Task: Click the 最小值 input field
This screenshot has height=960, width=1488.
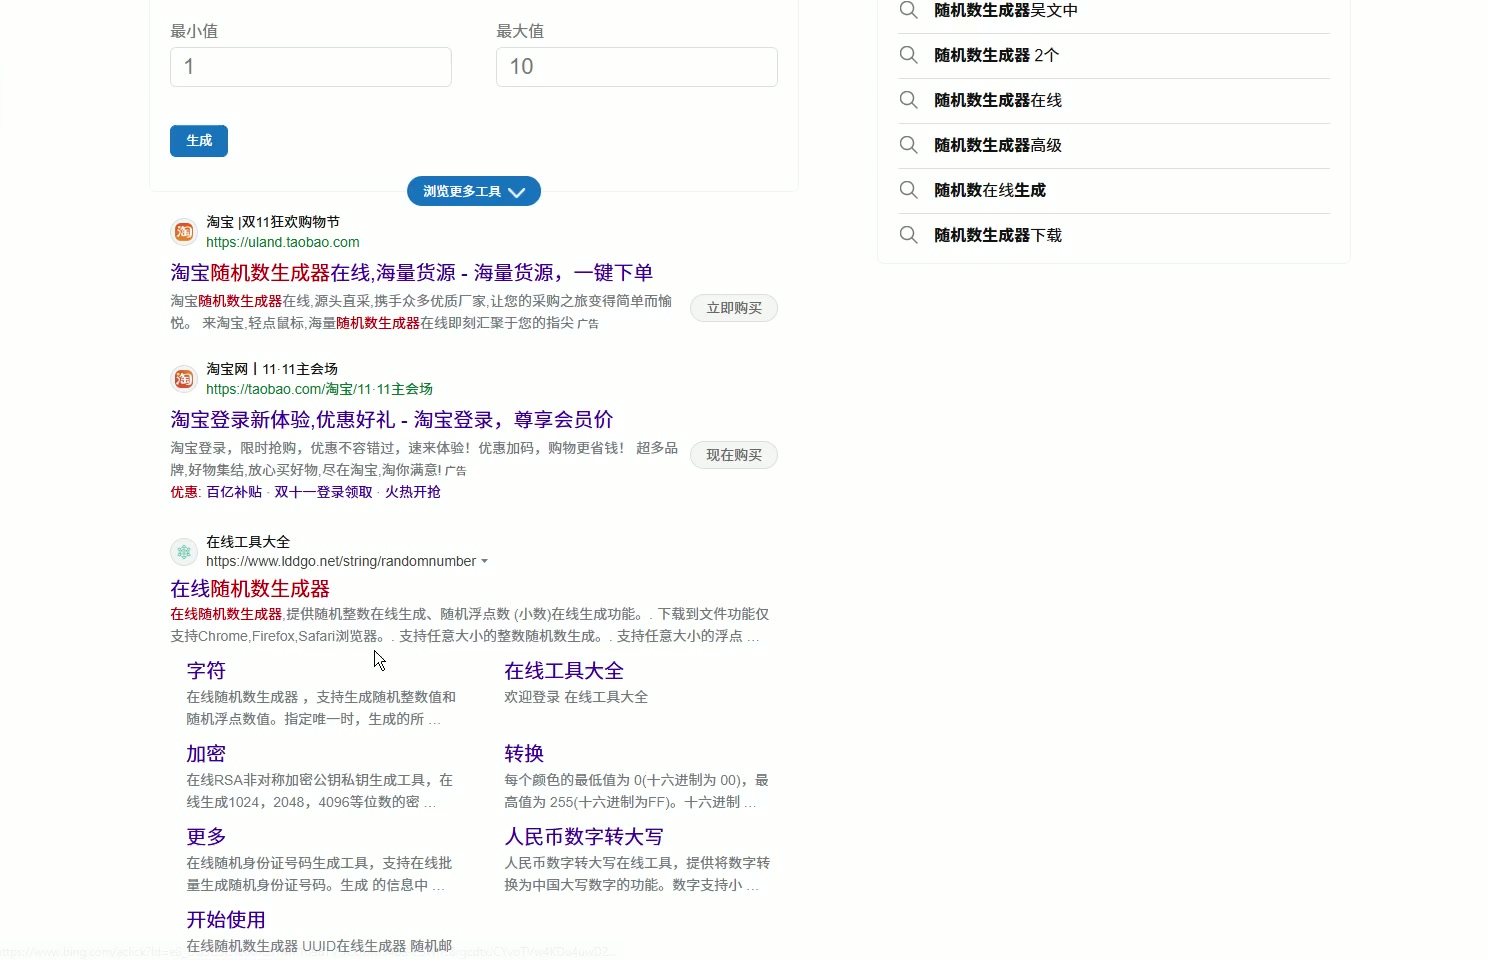Action: [311, 67]
